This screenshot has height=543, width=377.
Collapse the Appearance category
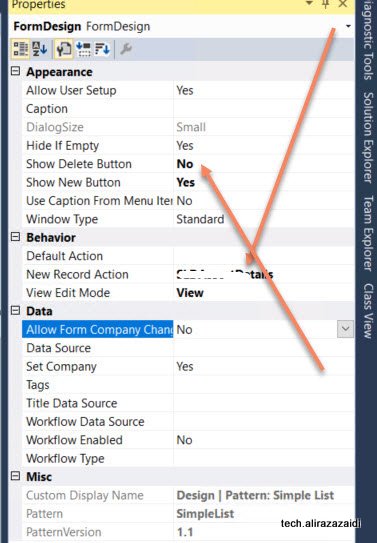pos(15,71)
